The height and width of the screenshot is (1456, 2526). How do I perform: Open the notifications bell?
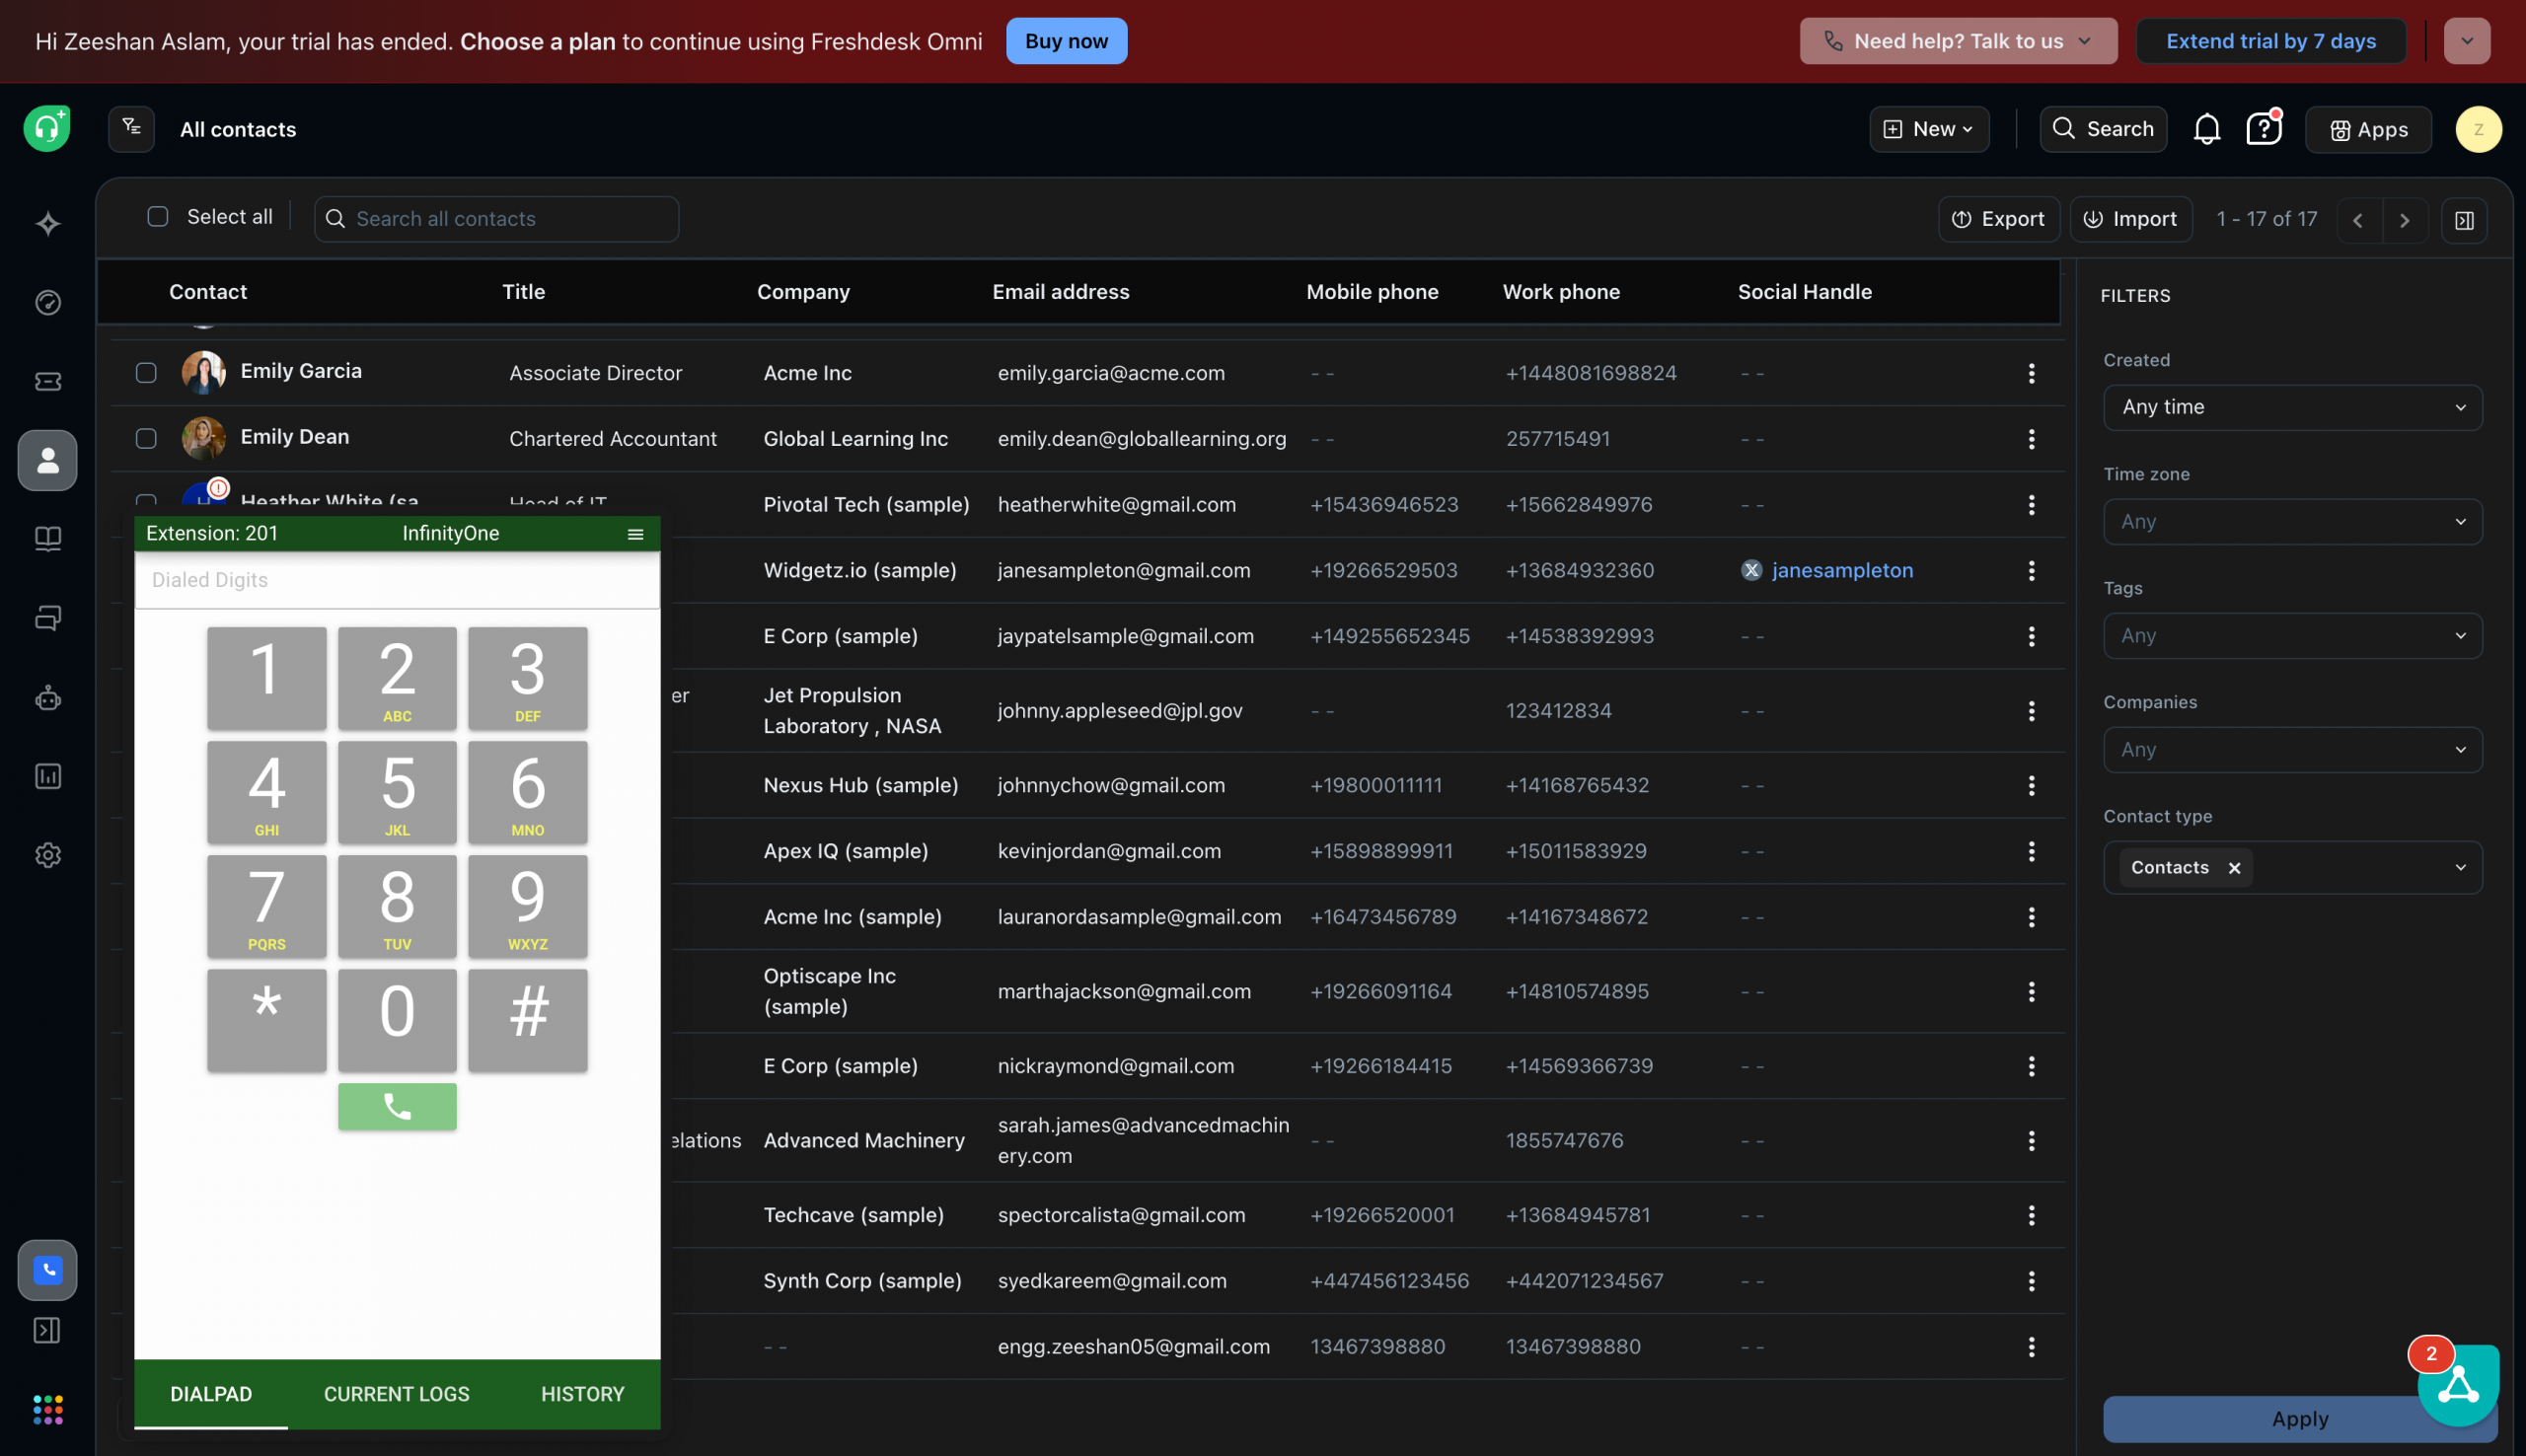click(2206, 129)
